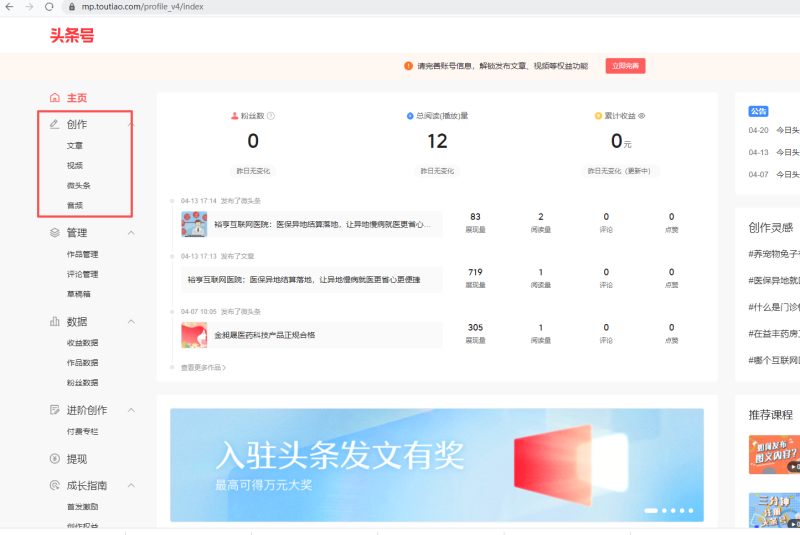
Task: Open the #养宠物兔子 inspiration topic
Action: (x=774, y=253)
